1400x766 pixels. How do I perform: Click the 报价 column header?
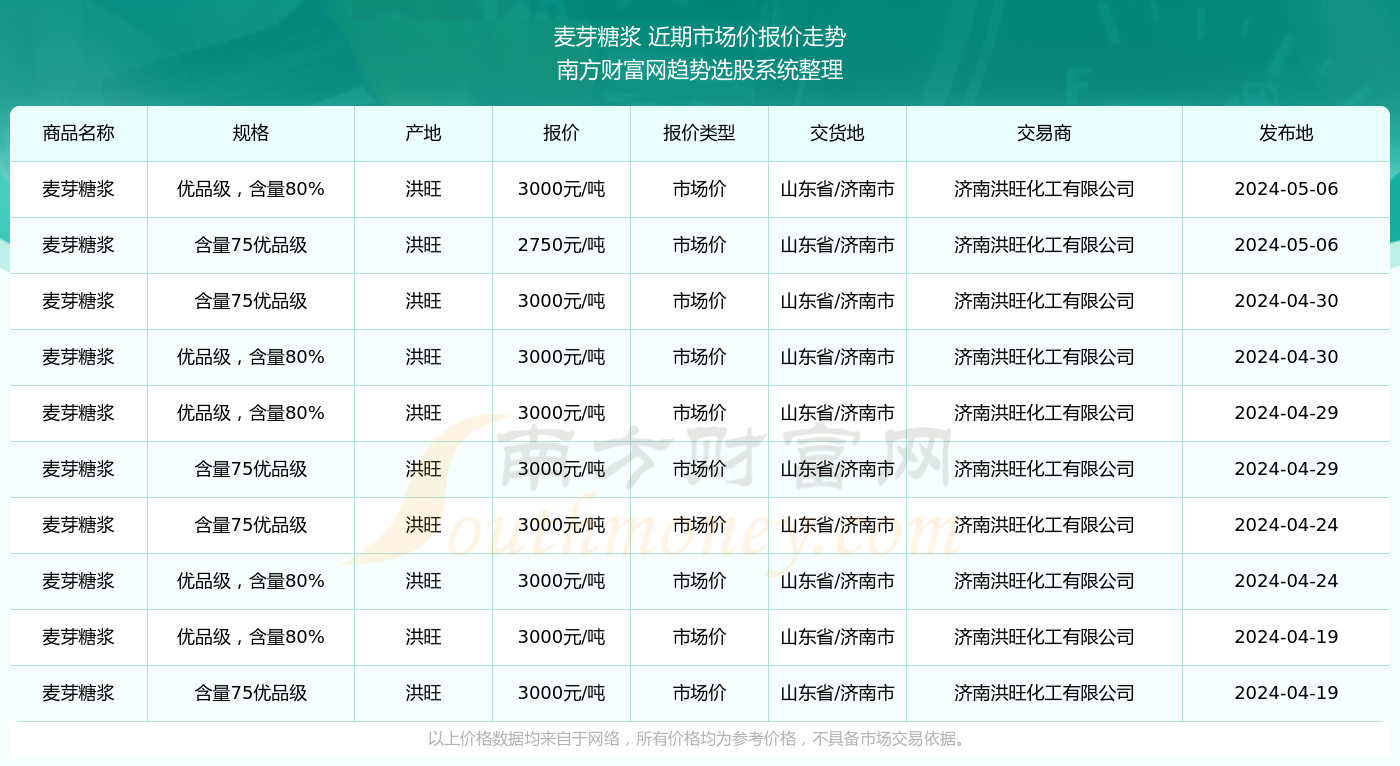point(561,134)
